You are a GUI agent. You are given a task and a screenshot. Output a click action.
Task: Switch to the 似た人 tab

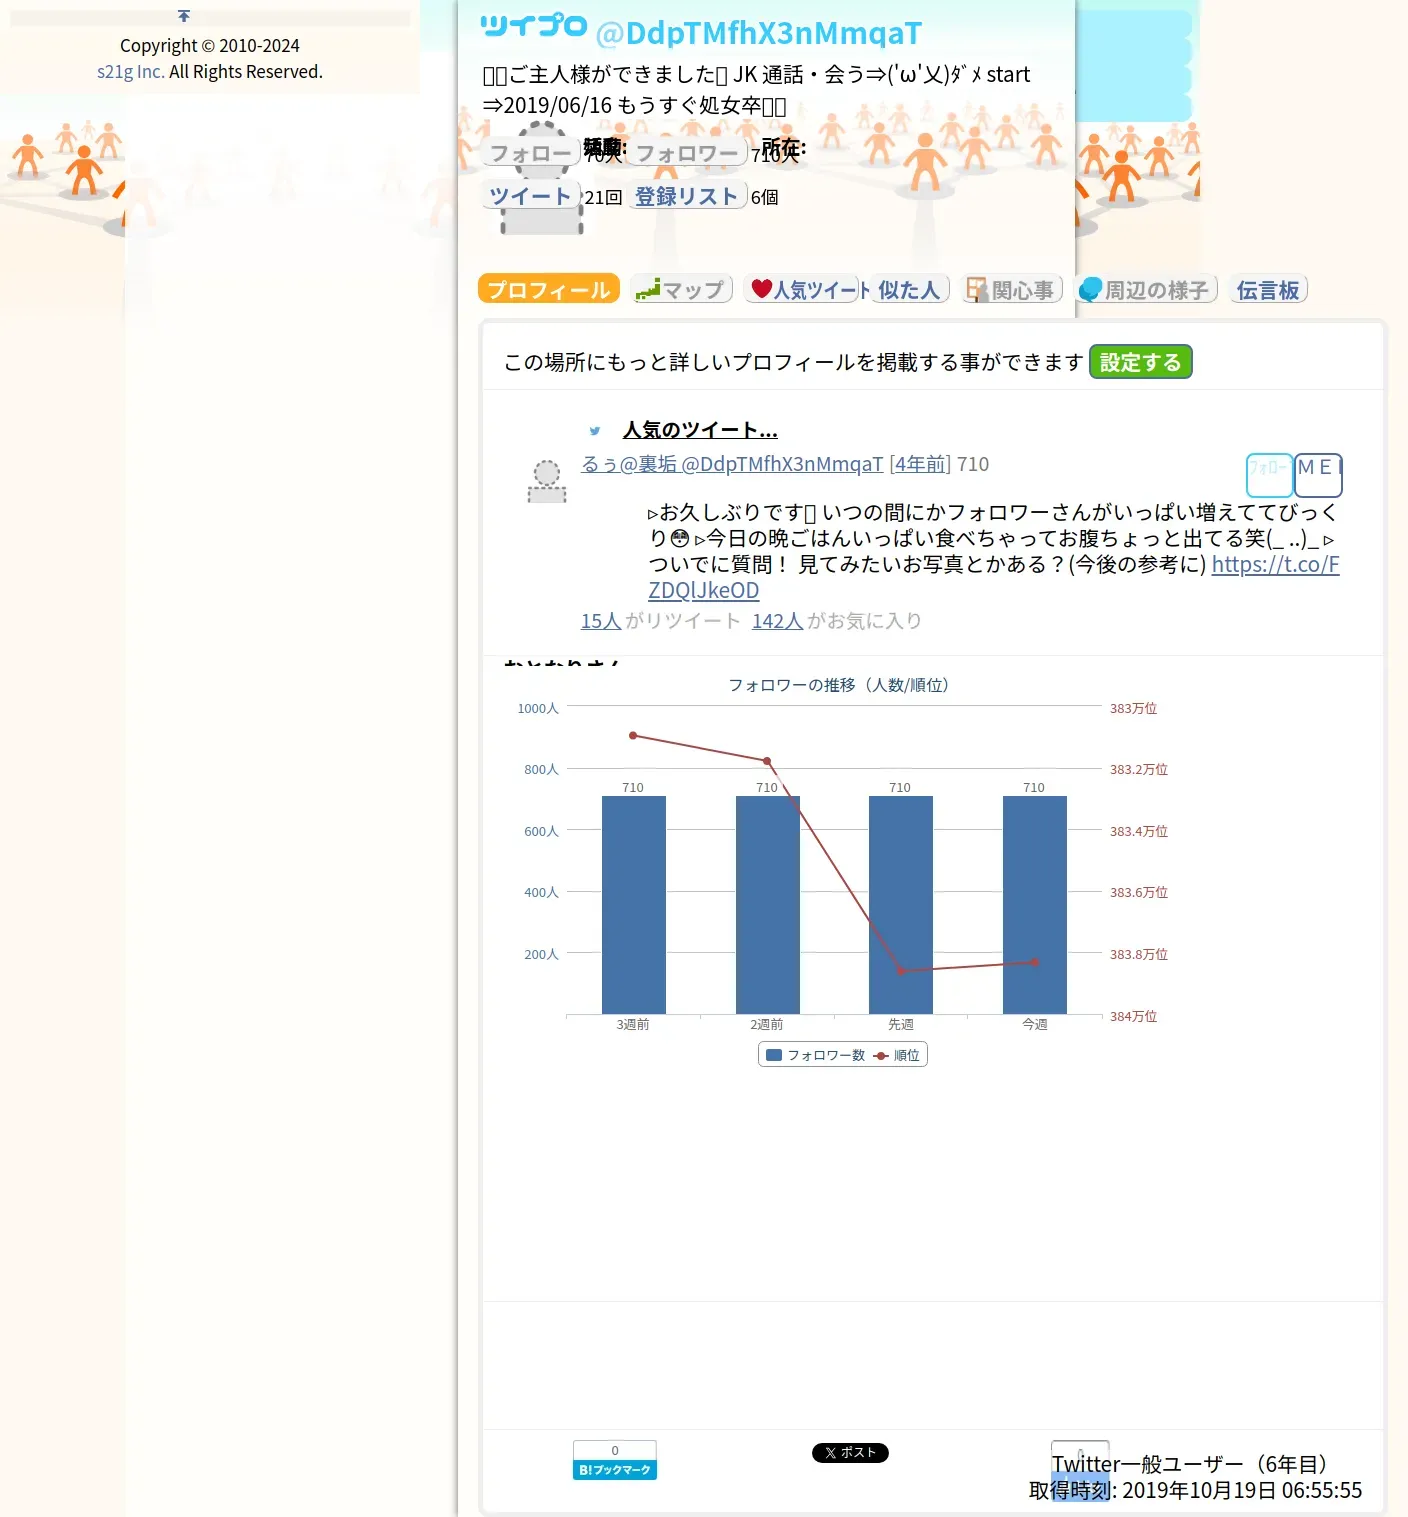click(x=909, y=289)
